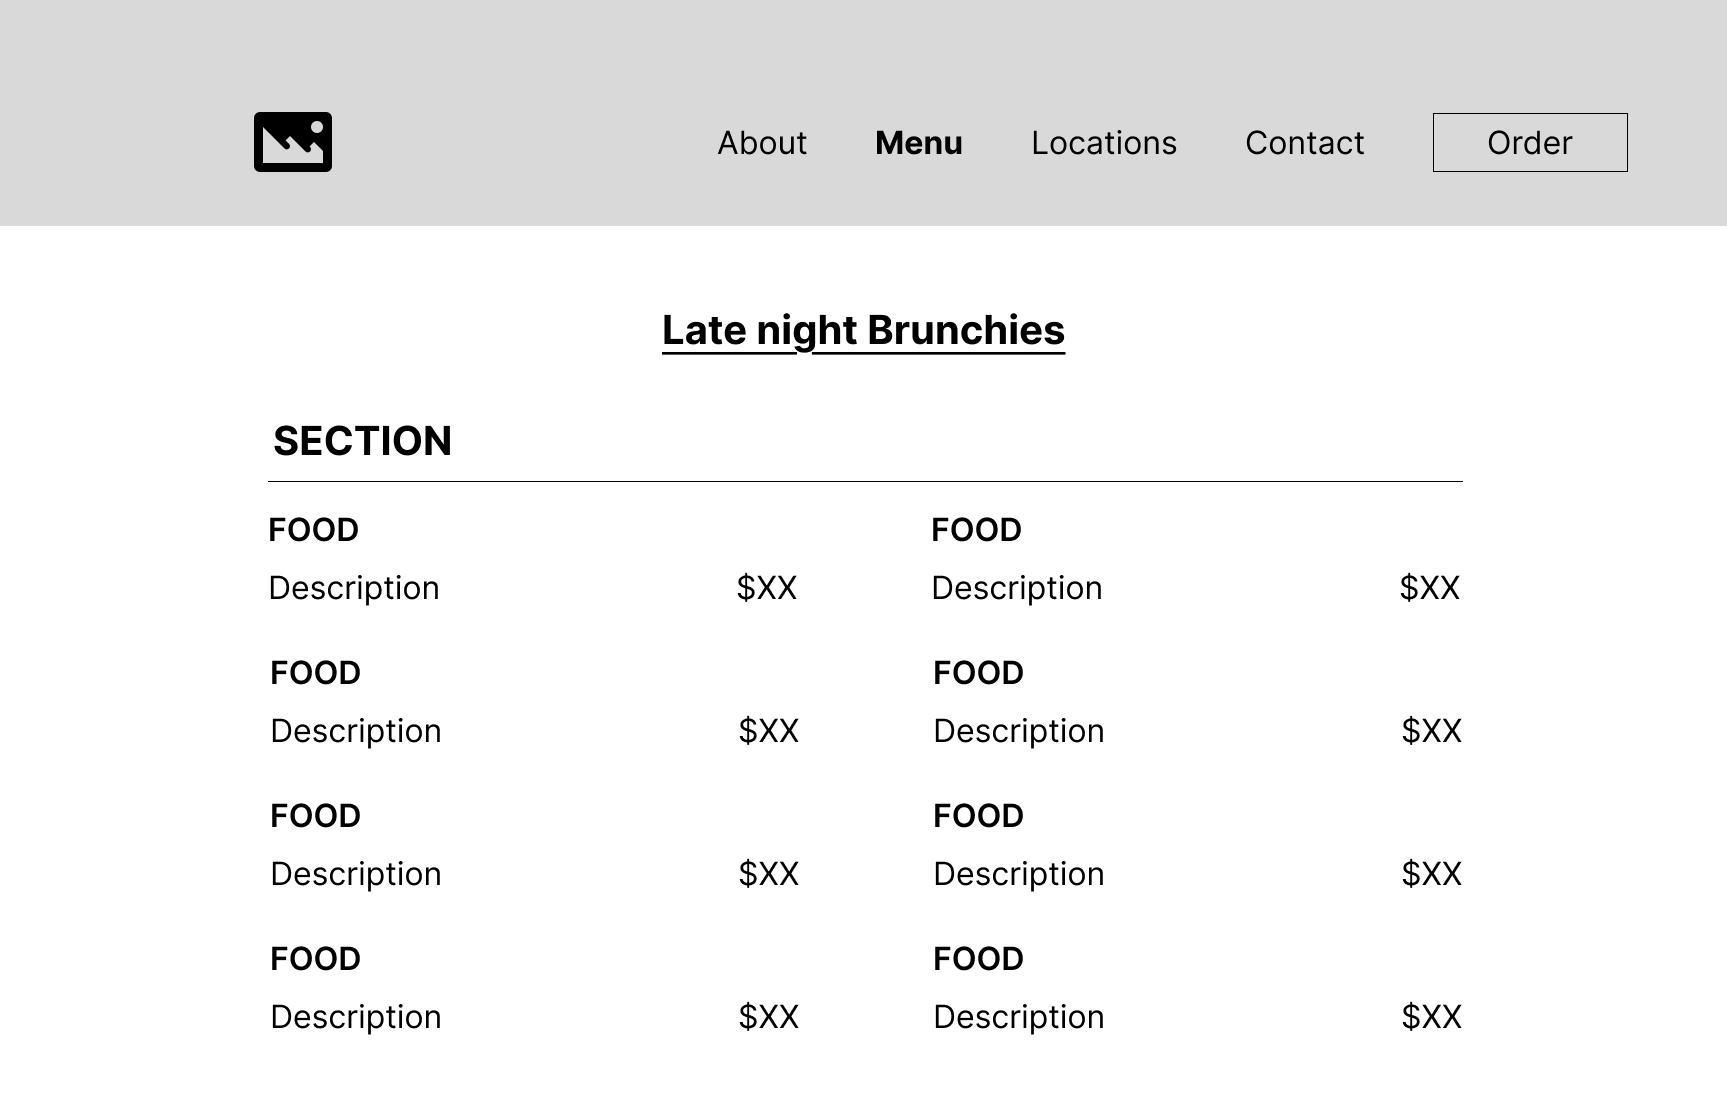Open the Contact nav link
This screenshot has height=1117, width=1728.
1305,143
